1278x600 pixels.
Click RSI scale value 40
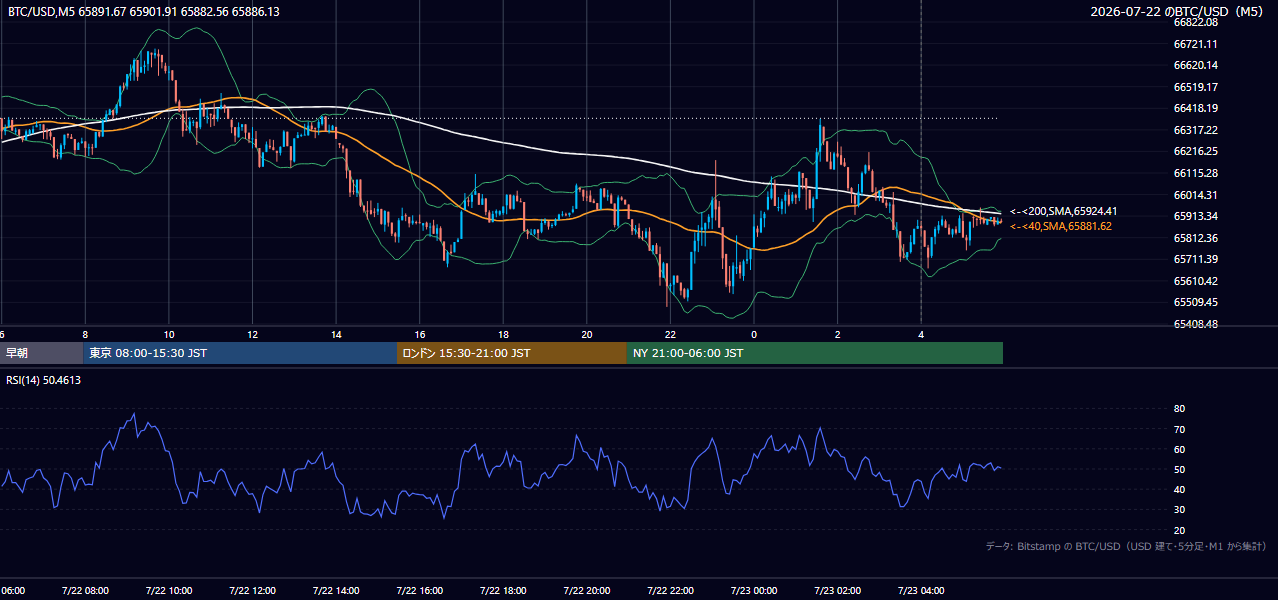[1179, 489]
